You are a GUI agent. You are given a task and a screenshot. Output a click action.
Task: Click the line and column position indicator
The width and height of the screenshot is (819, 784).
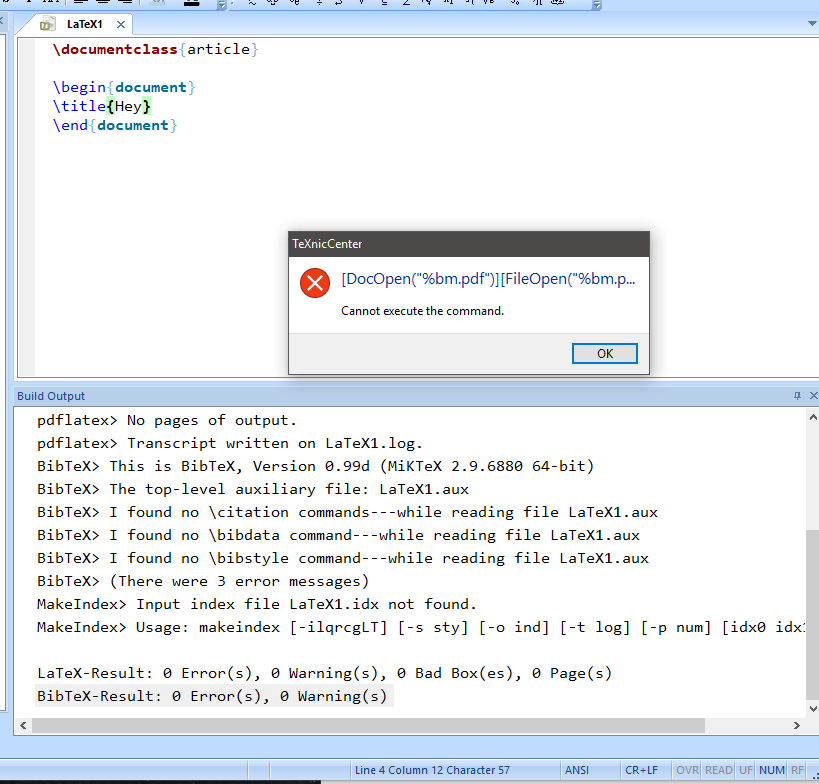pos(432,770)
